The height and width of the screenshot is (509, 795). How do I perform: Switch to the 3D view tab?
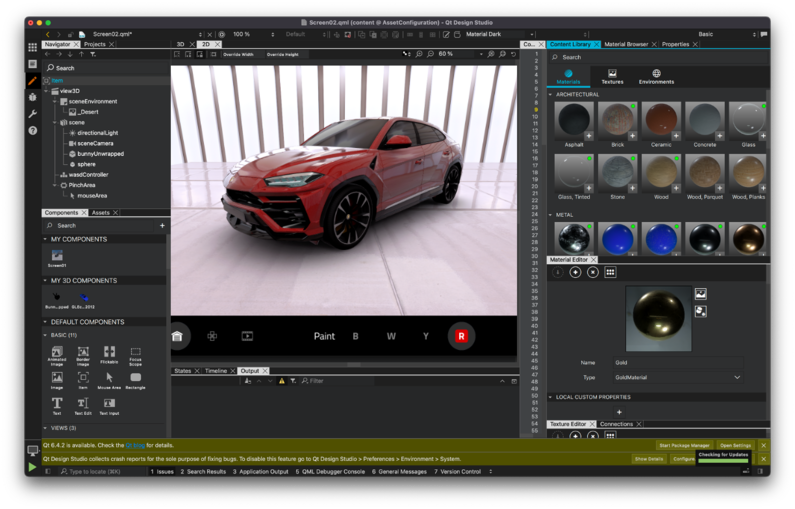pyautogui.click(x=180, y=45)
